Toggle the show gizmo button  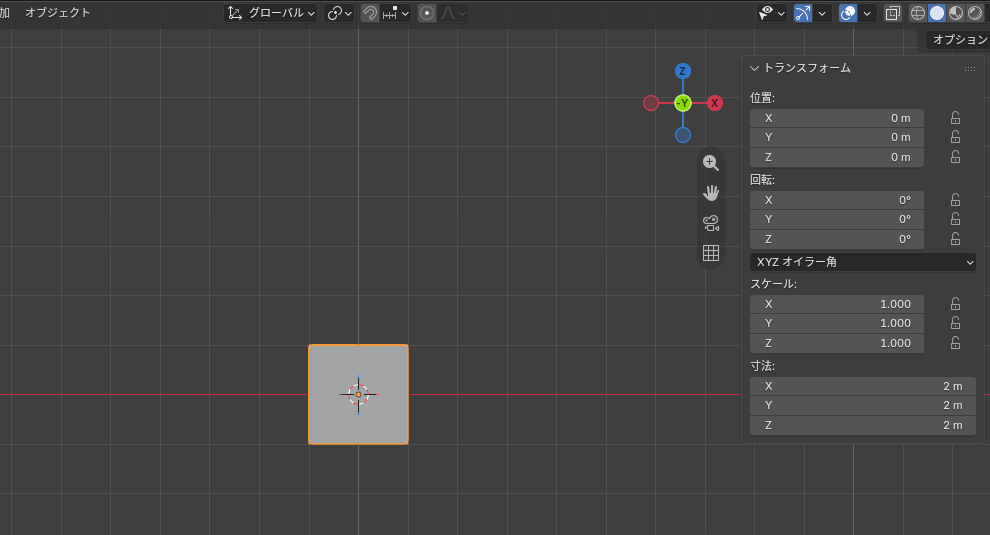pyautogui.click(x=802, y=13)
